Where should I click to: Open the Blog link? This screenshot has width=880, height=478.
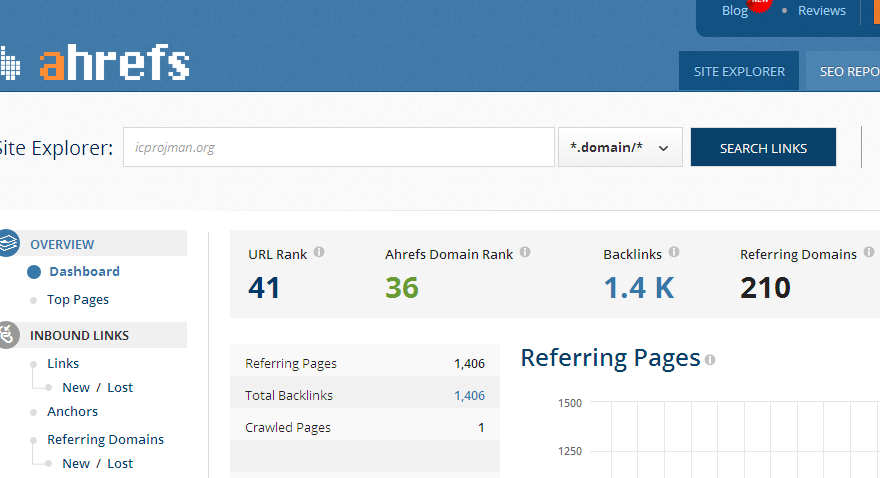click(735, 11)
